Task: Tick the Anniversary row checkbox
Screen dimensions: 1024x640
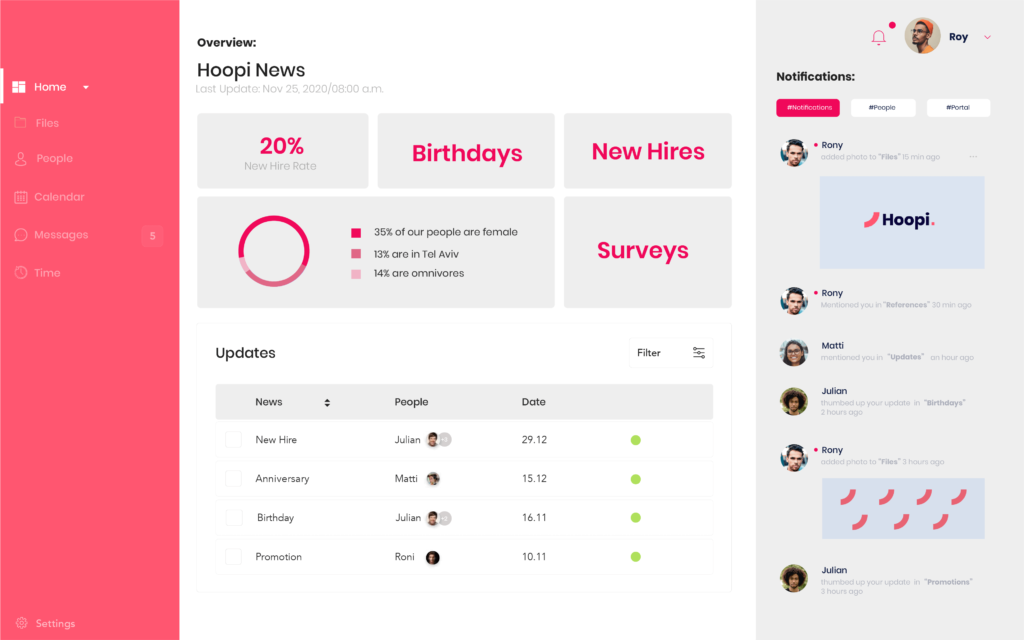Action: (x=234, y=478)
